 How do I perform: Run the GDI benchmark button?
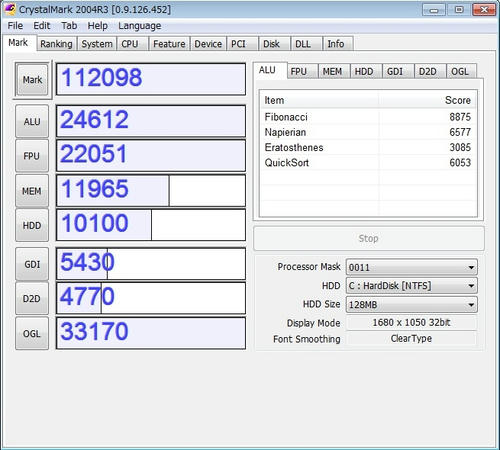coord(32,264)
